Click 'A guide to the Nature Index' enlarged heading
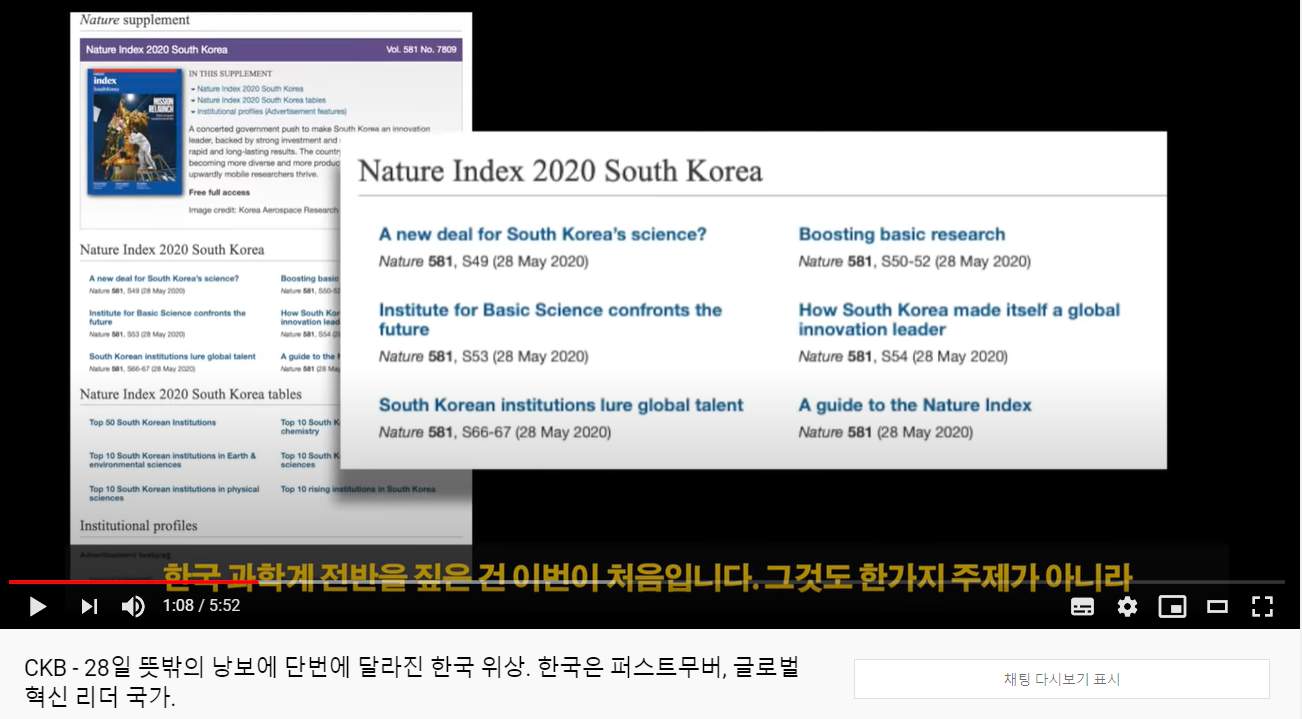The image size is (1302, 719). click(x=915, y=405)
